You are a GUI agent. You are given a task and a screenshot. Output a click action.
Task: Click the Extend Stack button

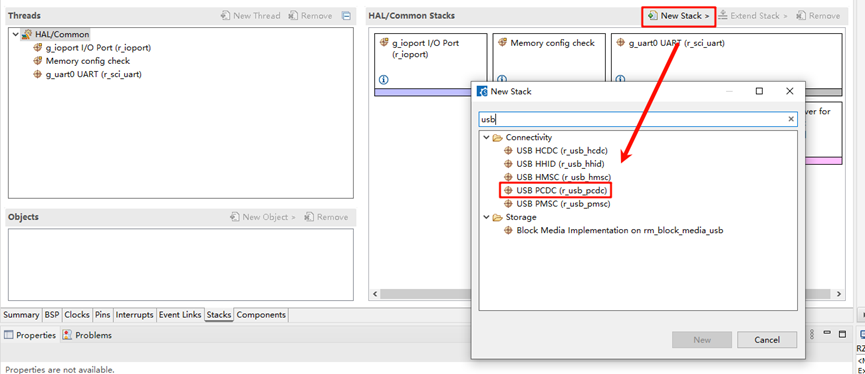[752, 16]
